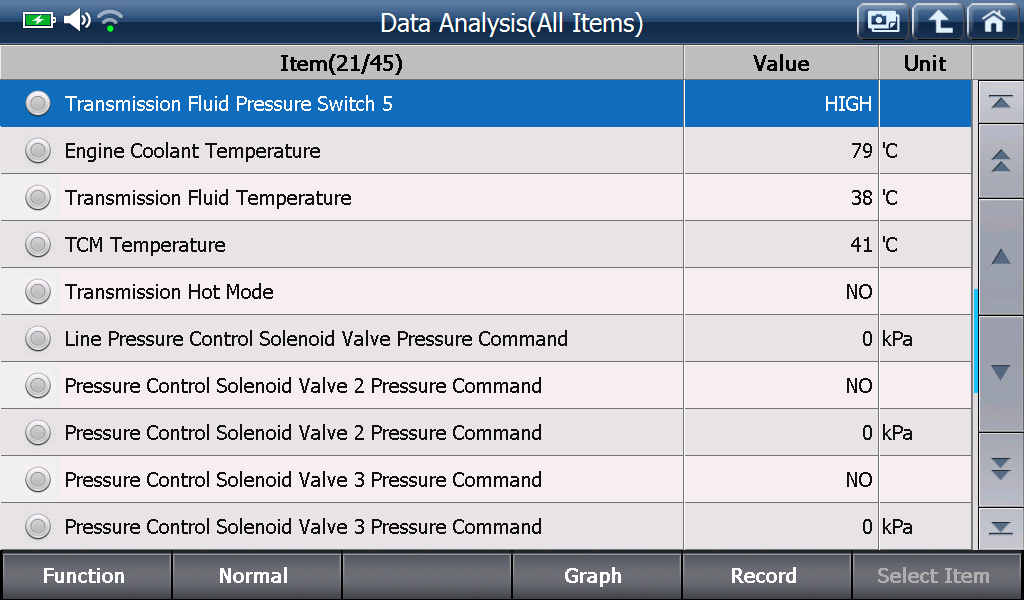Click the blue scrollbar position indicator
The width and height of the screenshot is (1024, 600).
[975, 340]
